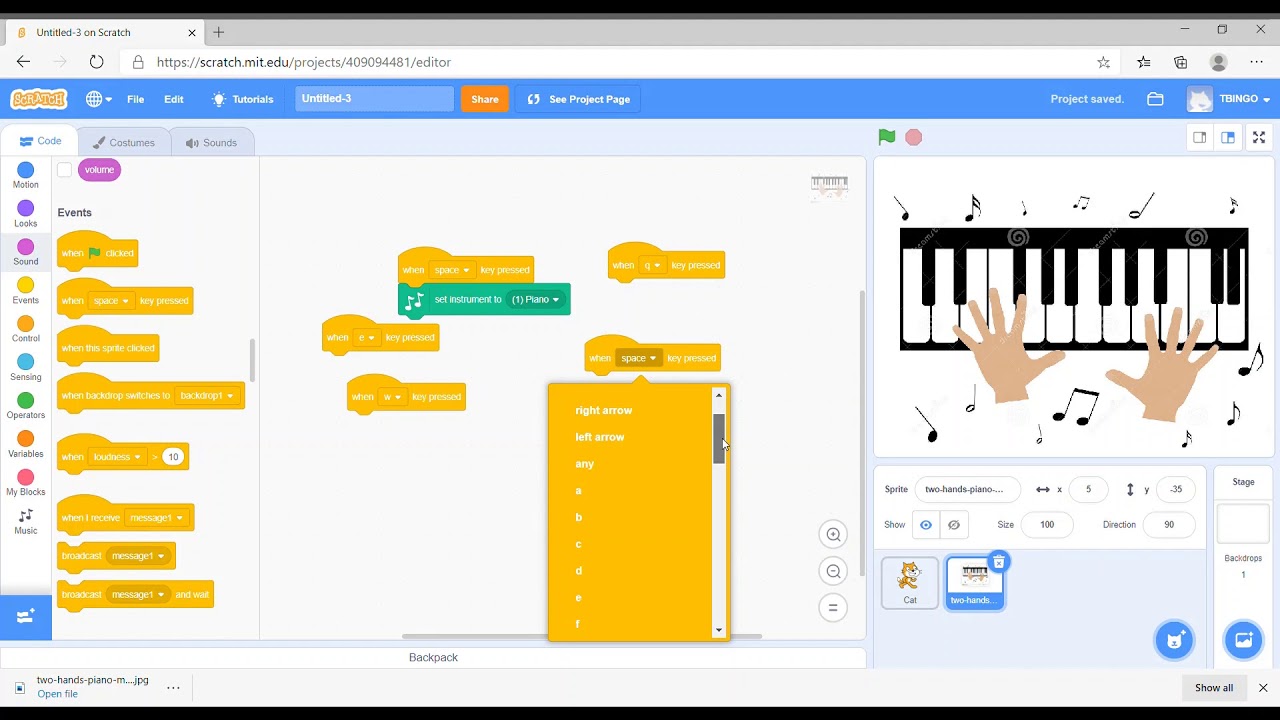Hide the sprite using crossed-eye icon

click(x=954, y=525)
